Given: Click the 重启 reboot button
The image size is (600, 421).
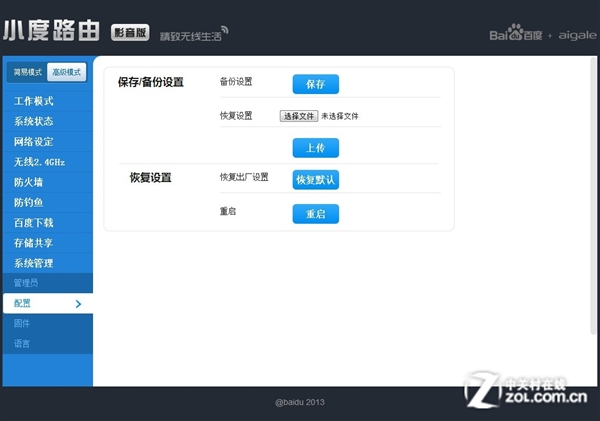Looking at the screenshot, I should coord(316,214).
